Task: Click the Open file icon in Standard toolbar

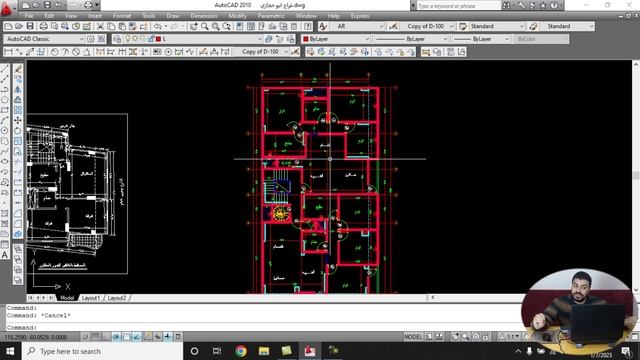Action: click(x=19, y=27)
